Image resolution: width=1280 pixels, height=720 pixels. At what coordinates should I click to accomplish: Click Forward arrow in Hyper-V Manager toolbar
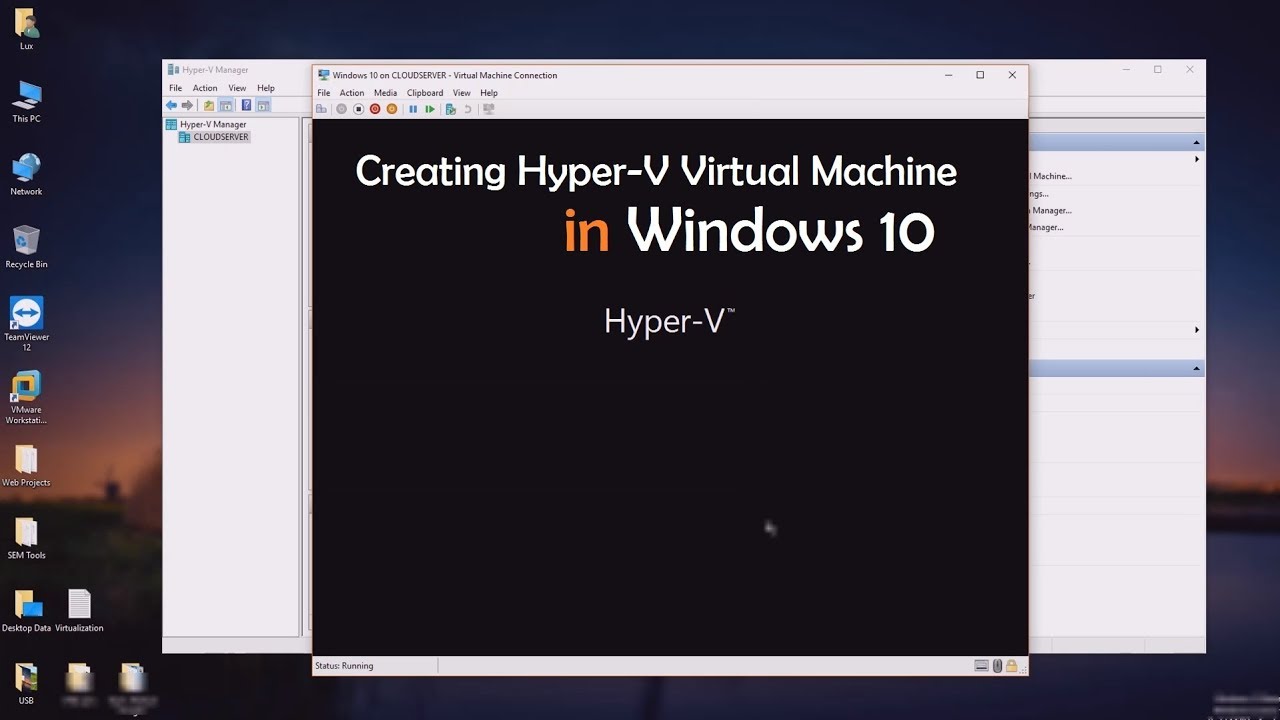187,105
